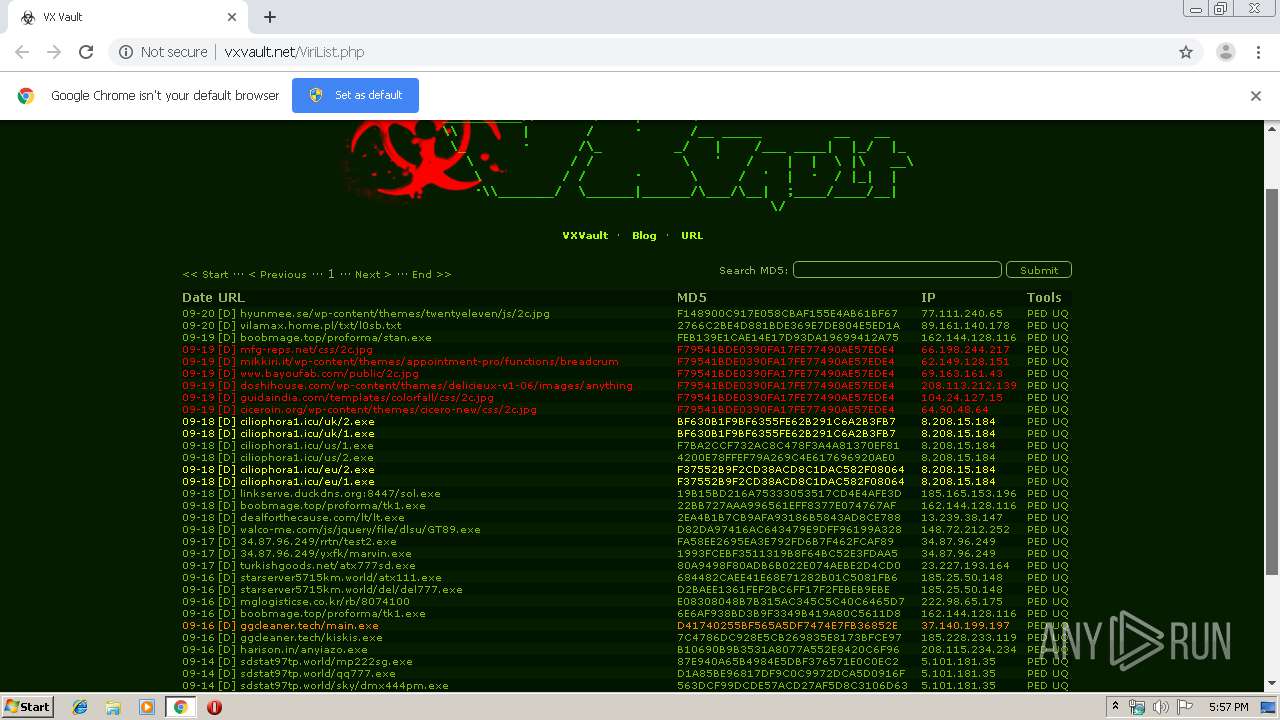Image resolution: width=1280 pixels, height=720 pixels.
Task: Open the vilamax.home.pl l0sb.txt entry
Action: (x=320, y=326)
